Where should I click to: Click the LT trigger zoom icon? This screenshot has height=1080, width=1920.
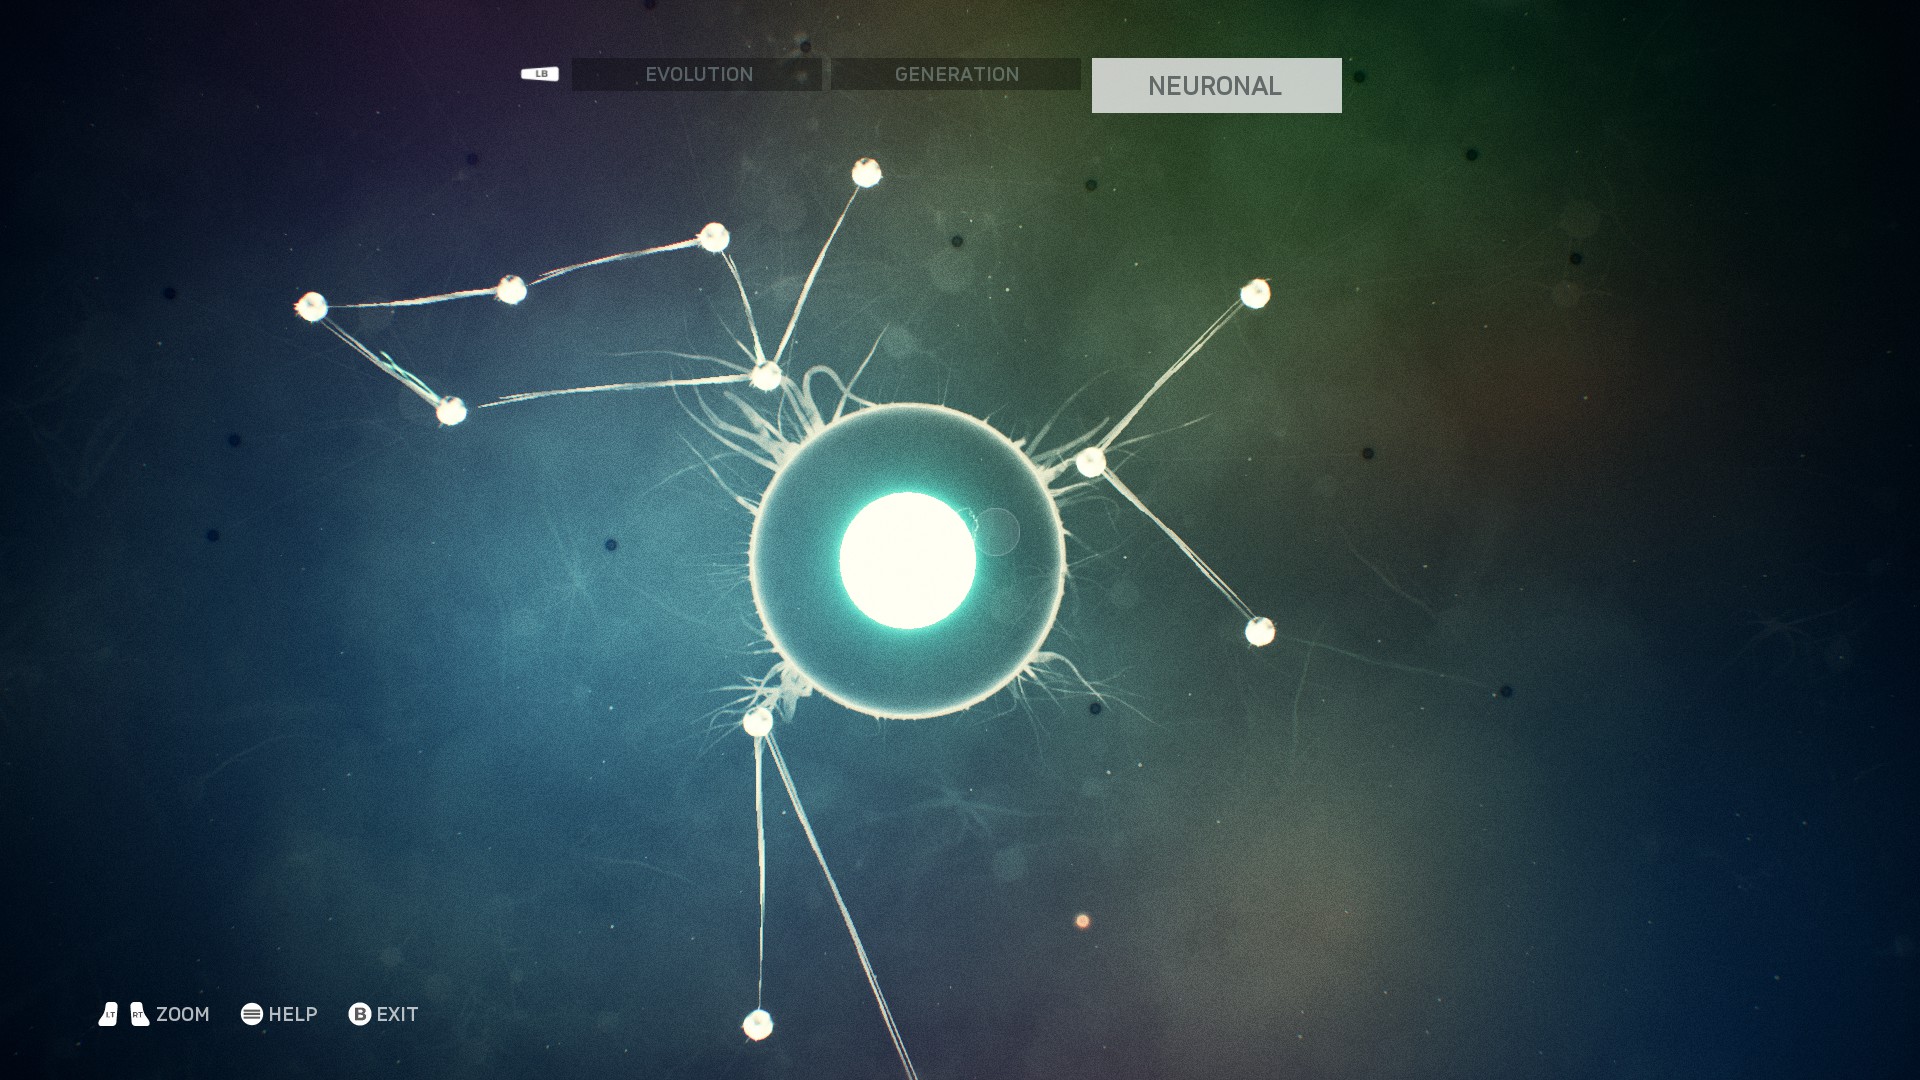[x=109, y=1014]
